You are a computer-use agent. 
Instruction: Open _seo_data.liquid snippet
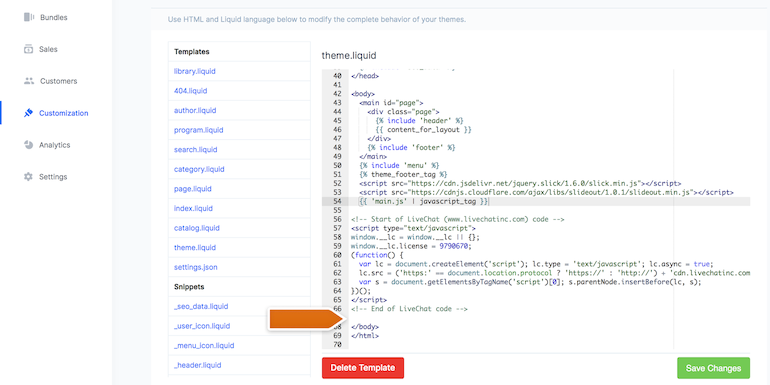(201, 306)
